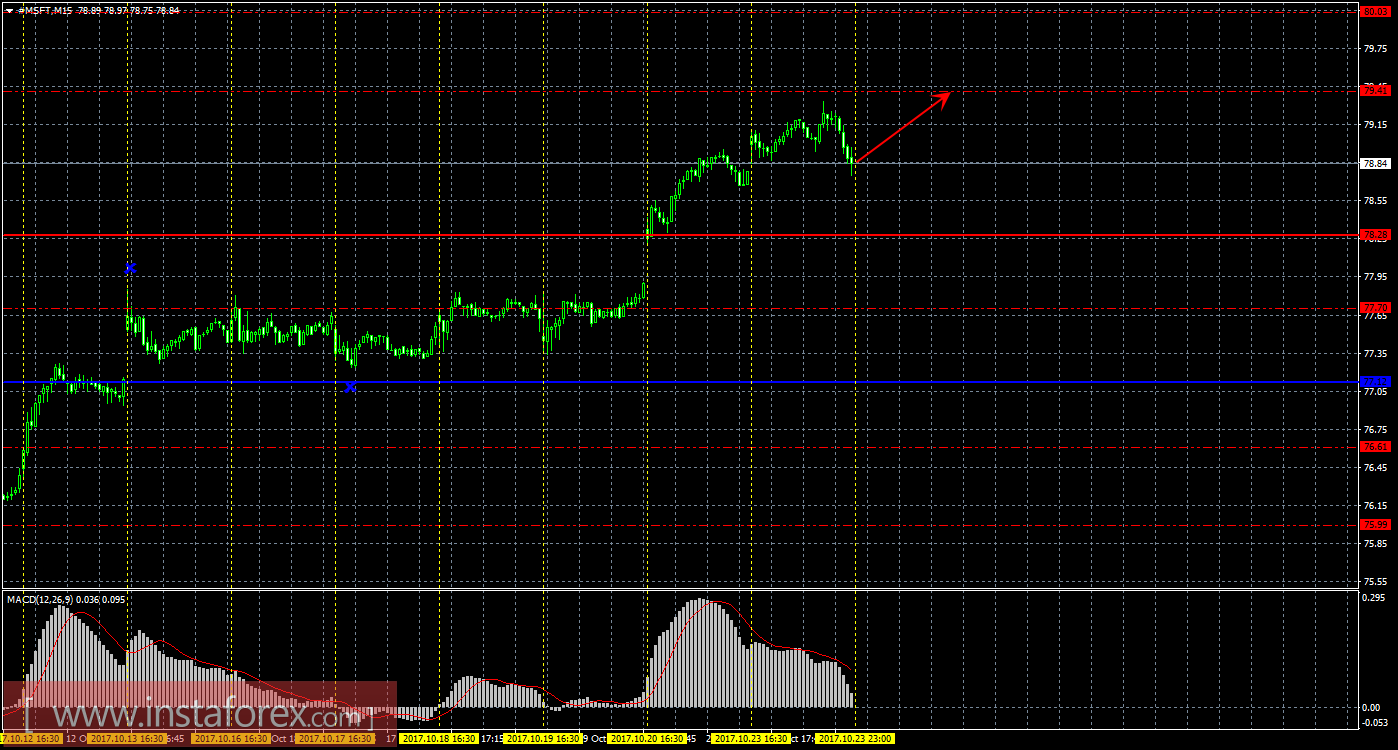Click the 78.55 price scale value
This screenshot has width=1398, height=750.
[1376, 201]
